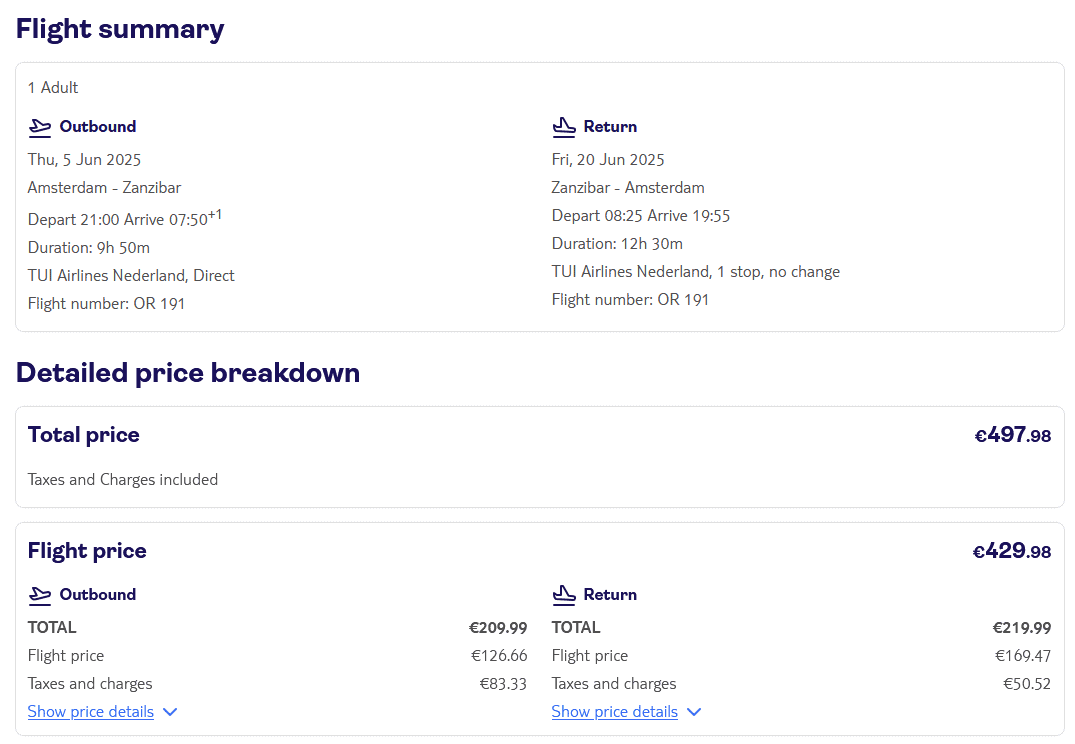Click the outbound TOTAL amount €209.99

pos(498,628)
